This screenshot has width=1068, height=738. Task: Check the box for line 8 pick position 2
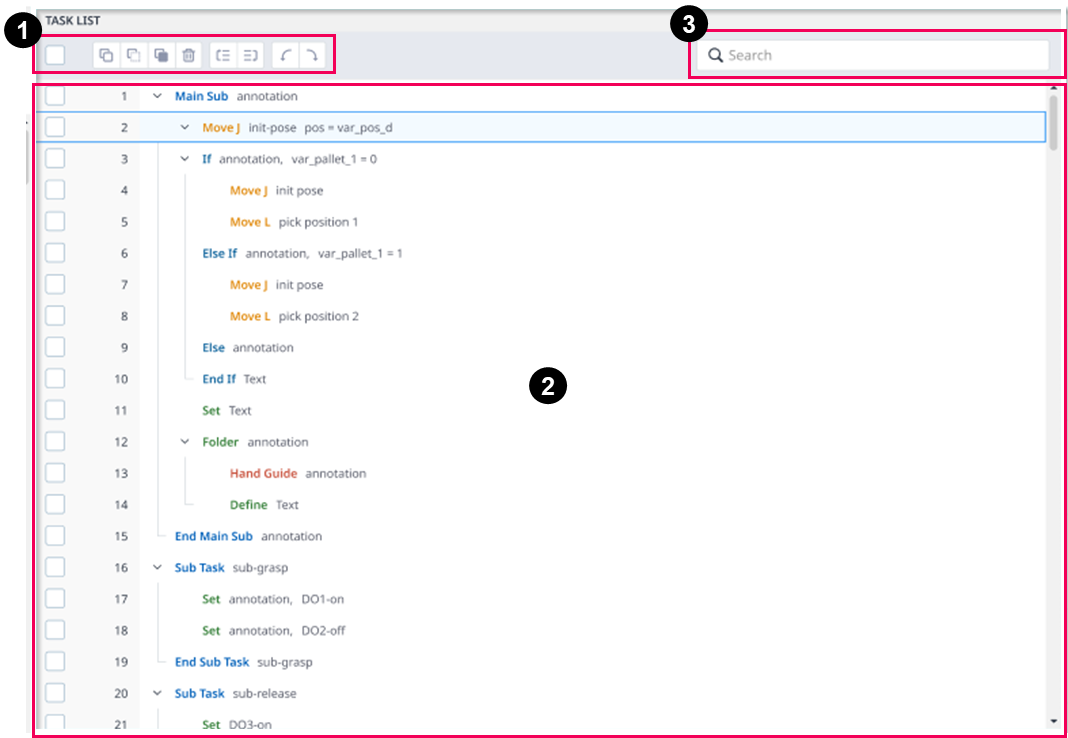pyautogui.click(x=54, y=316)
